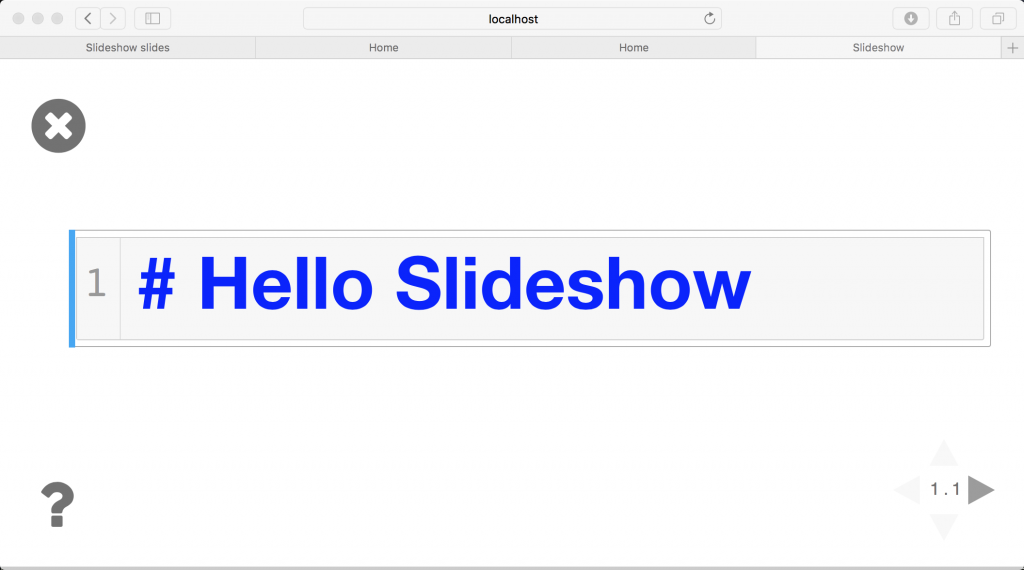
Task: Switch to 'Slideshow slides' tab
Action: [127, 48]
